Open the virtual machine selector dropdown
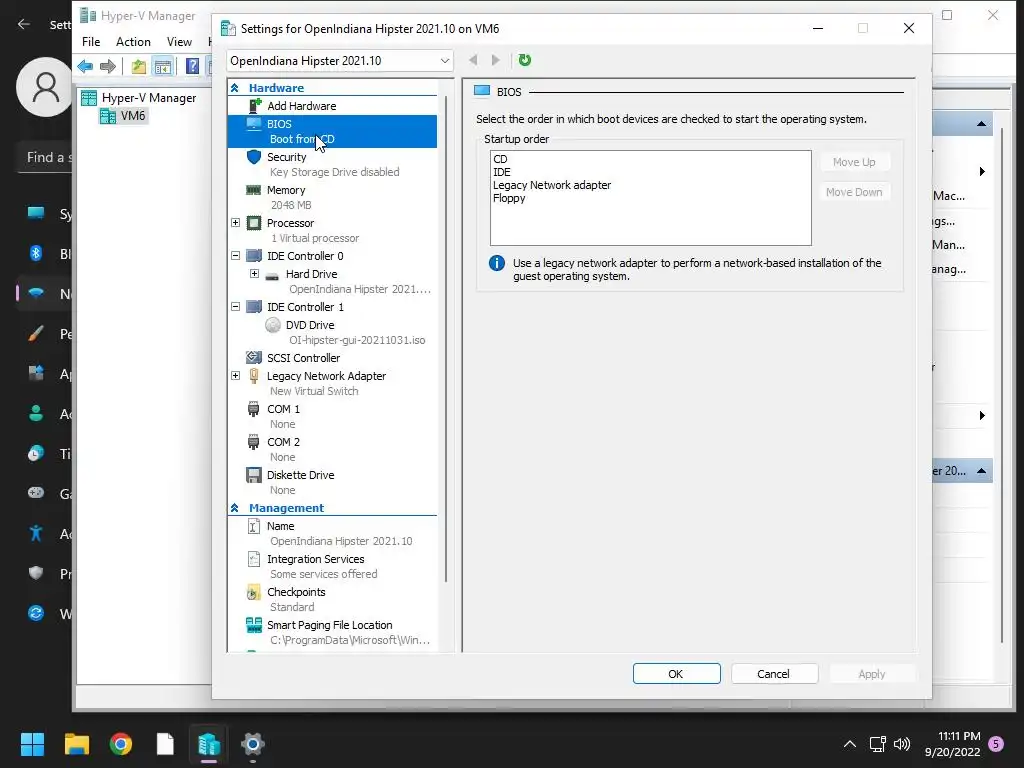Image resolution: width=1024 pixels, height=768 pixels. [340, 61]
